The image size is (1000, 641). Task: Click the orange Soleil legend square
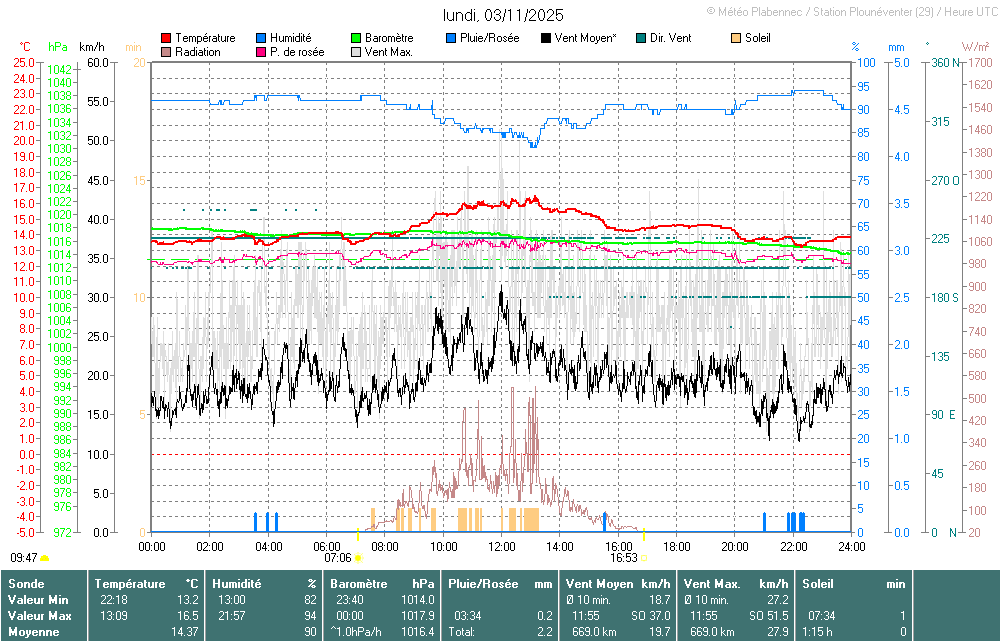pyautogui.click(x=736, y=38)
